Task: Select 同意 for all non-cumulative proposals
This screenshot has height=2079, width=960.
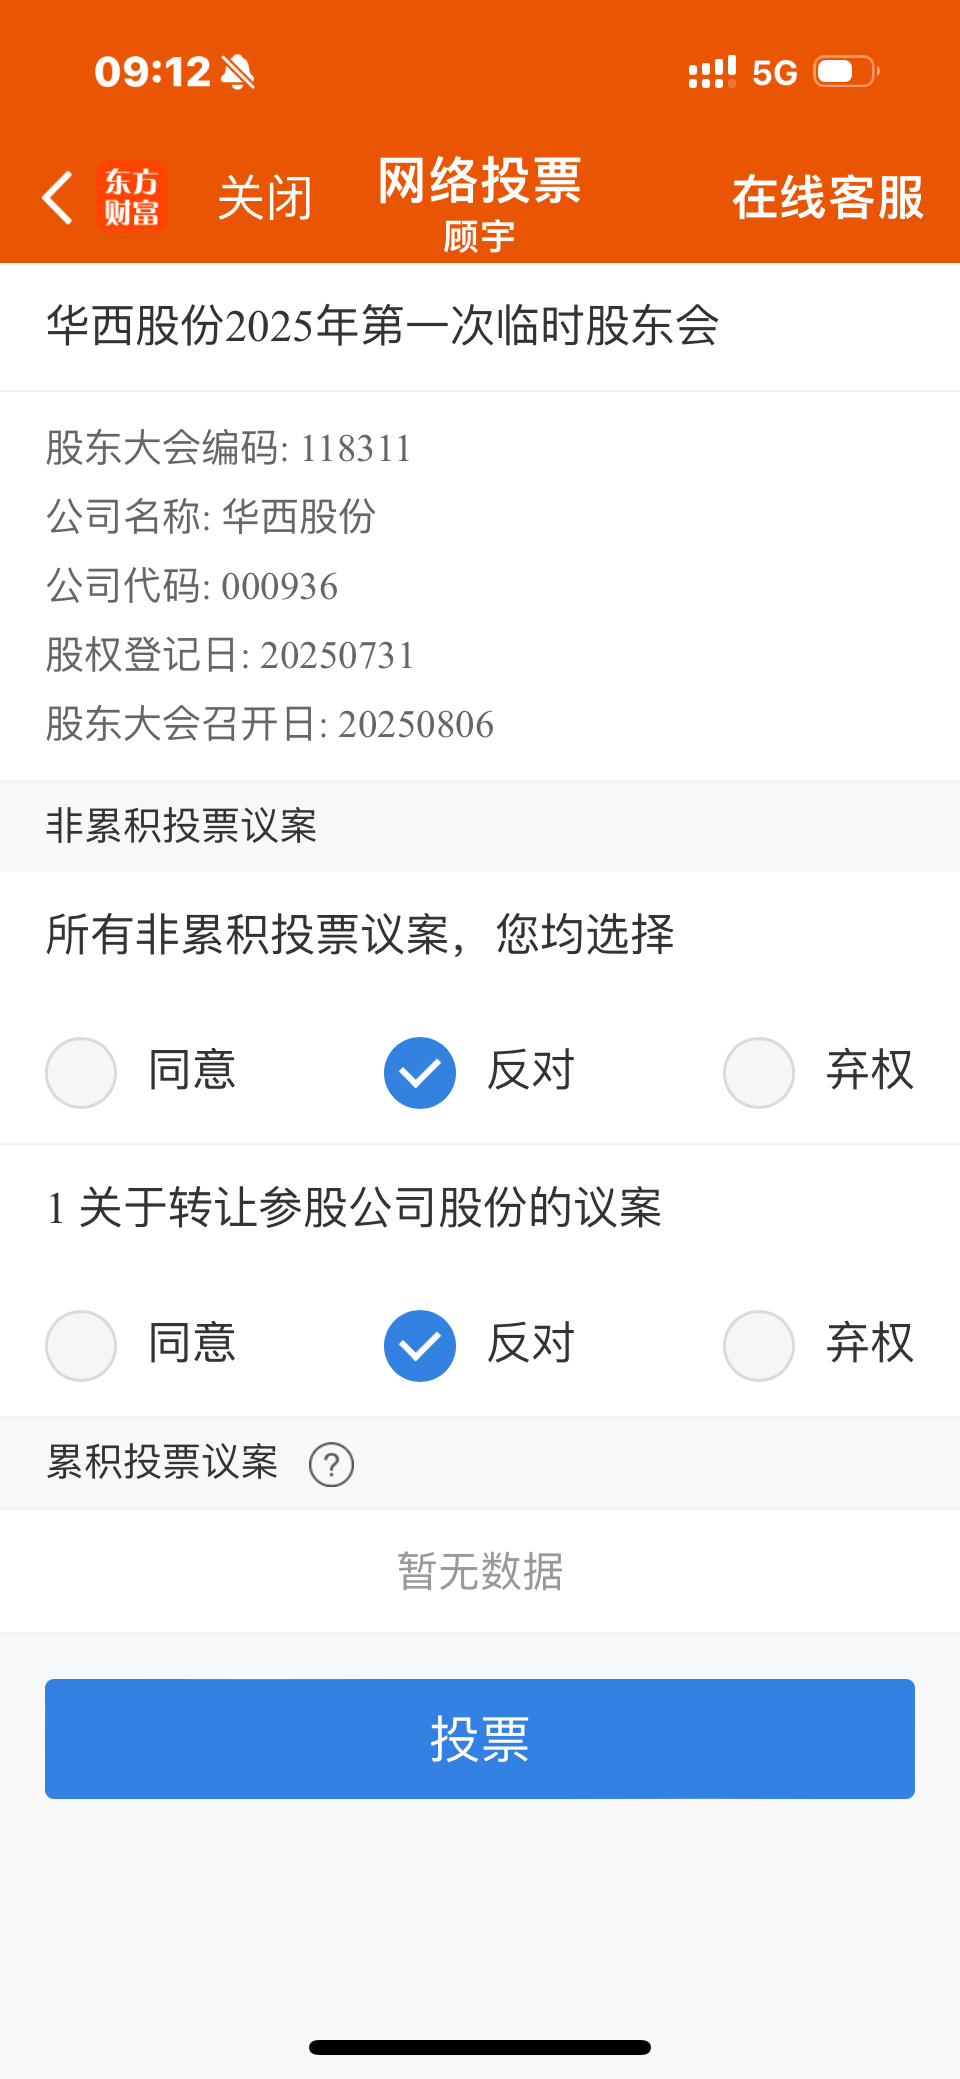Action: click(141, 1072)
